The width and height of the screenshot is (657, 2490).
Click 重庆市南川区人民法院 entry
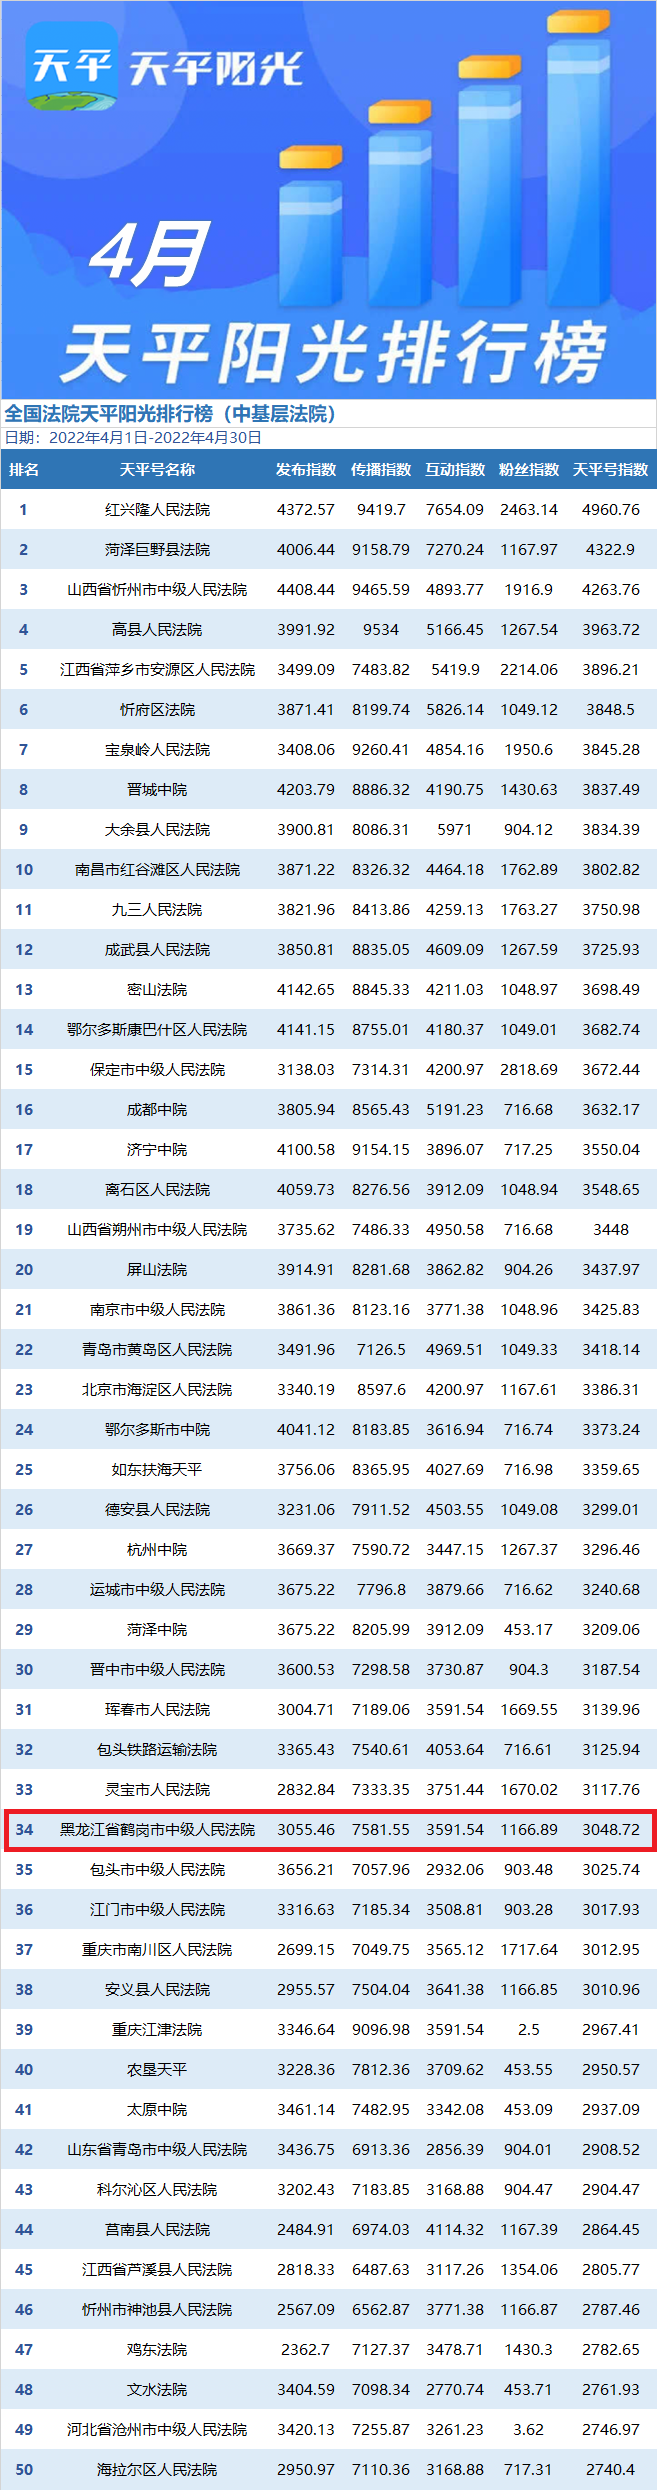pos(157,1949)
